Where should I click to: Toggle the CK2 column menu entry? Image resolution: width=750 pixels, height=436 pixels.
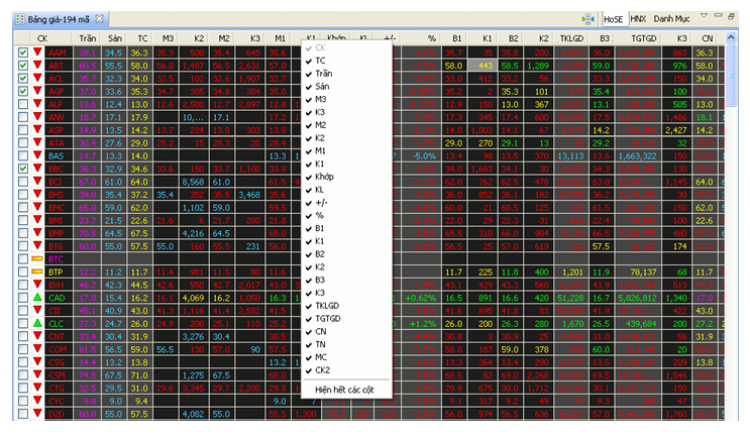(347, 371)
